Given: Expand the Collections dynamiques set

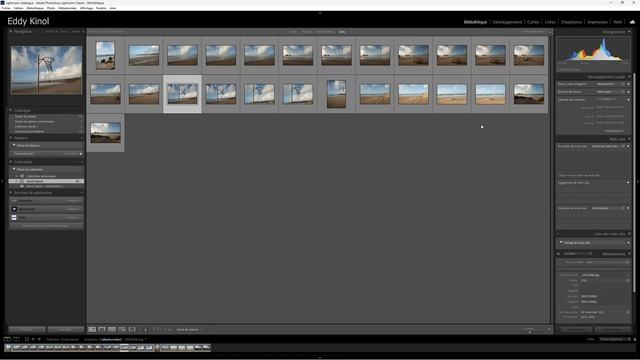Looking at the screenshot, I should [x=17, y=176].
